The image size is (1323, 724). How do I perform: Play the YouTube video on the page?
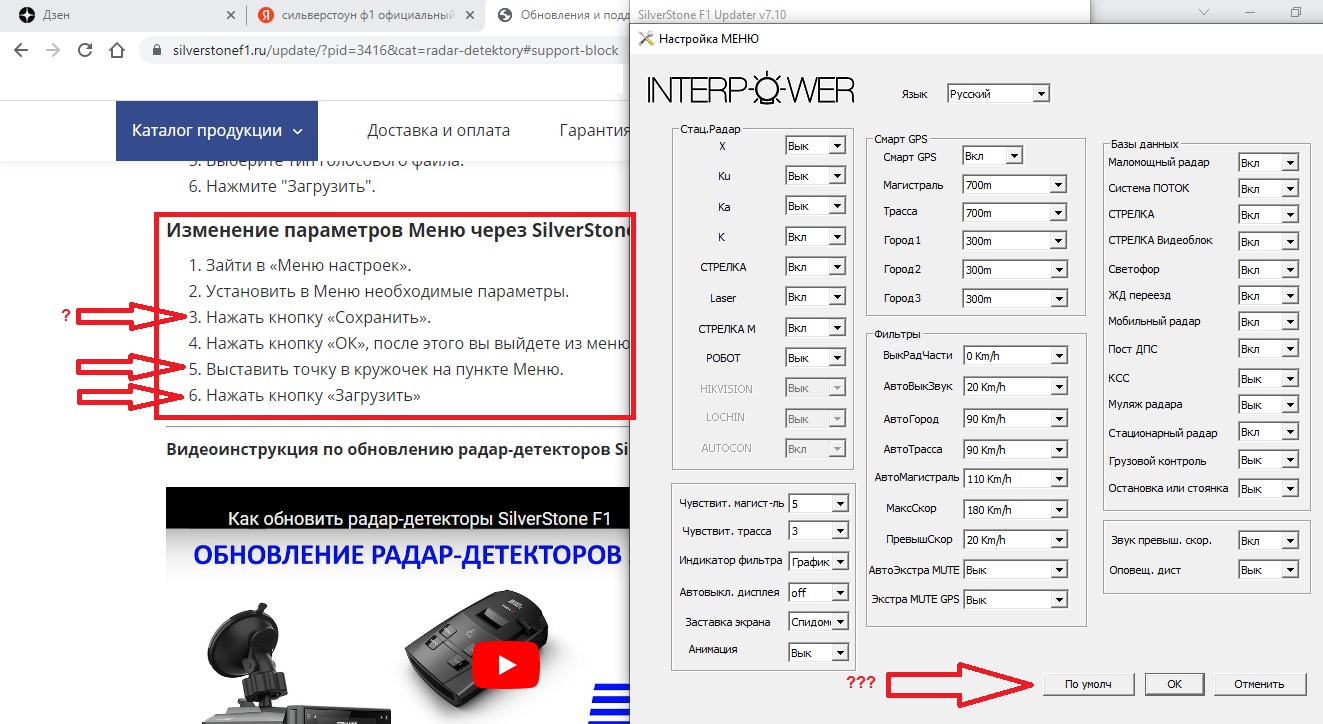[506, 666]
